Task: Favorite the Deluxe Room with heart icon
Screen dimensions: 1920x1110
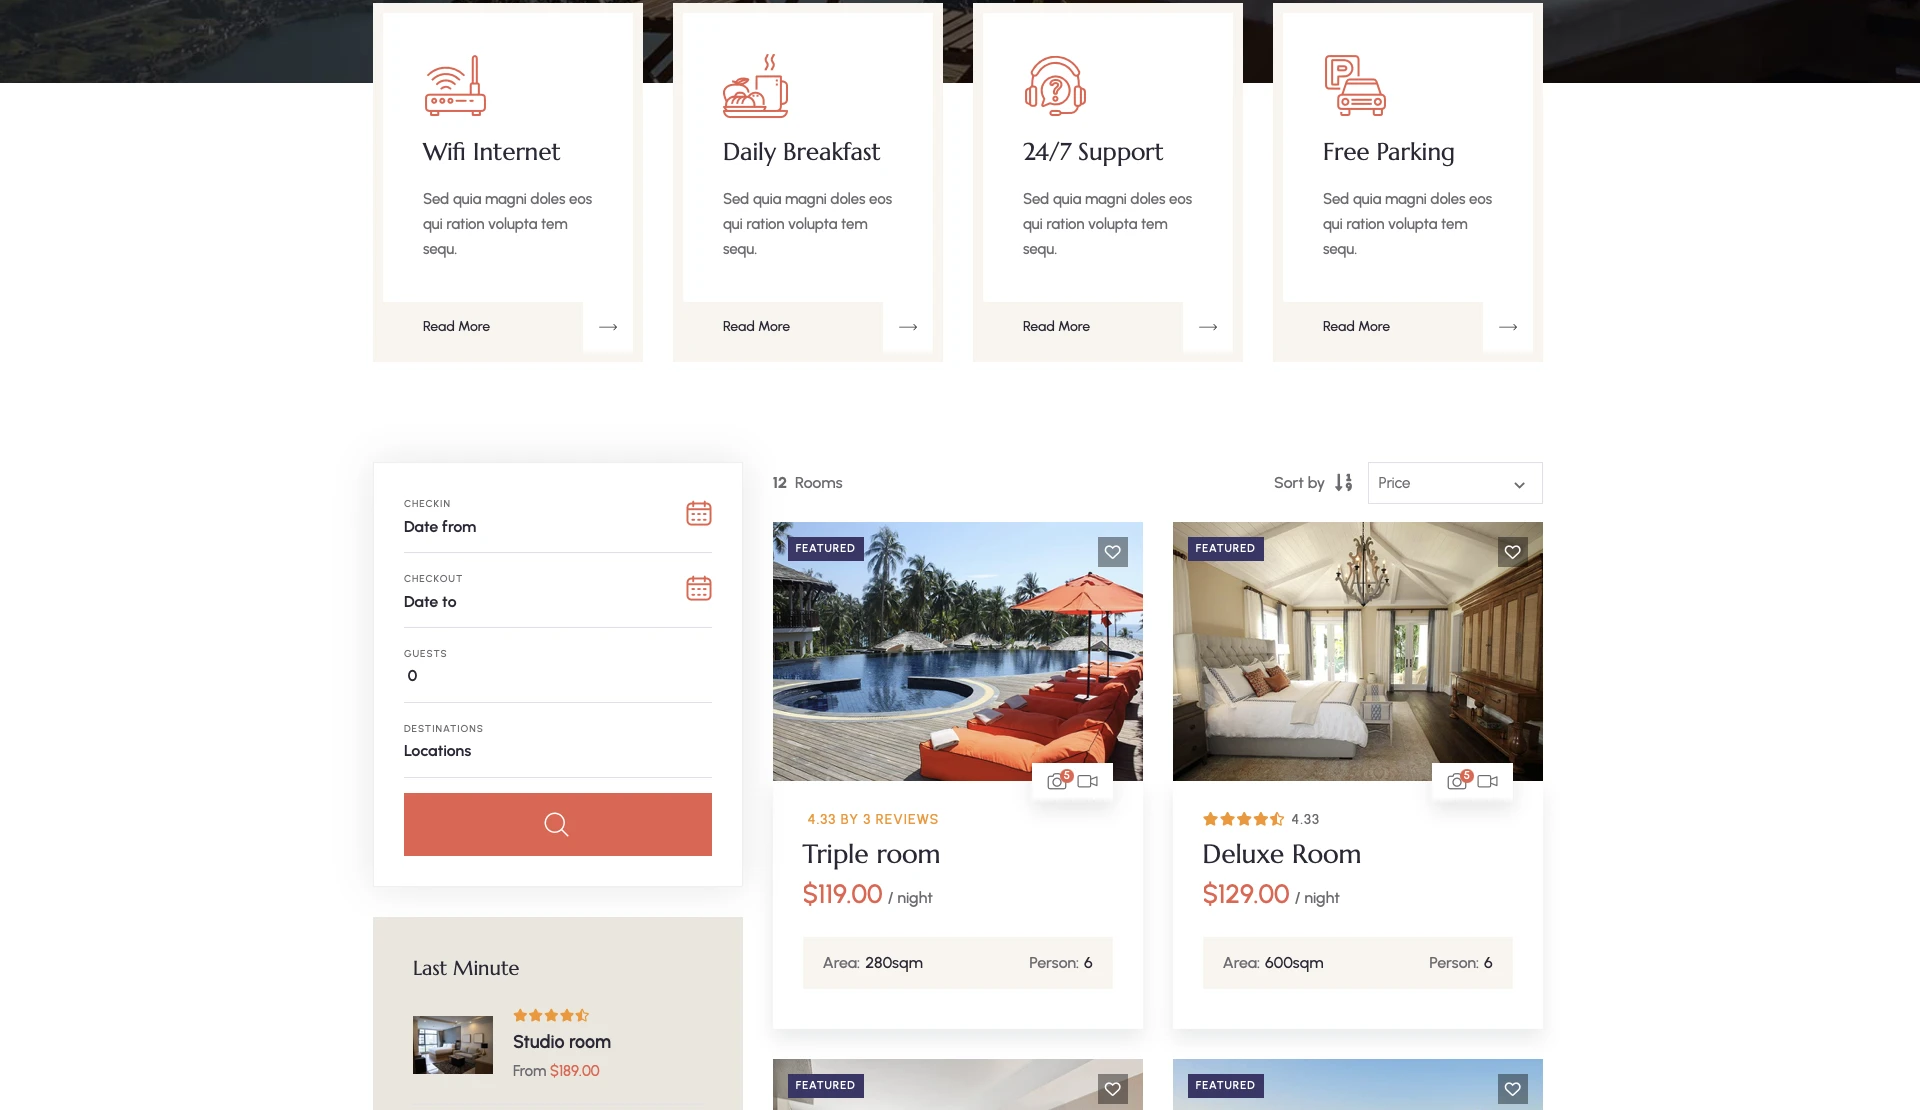Action: coord(1512,552)
